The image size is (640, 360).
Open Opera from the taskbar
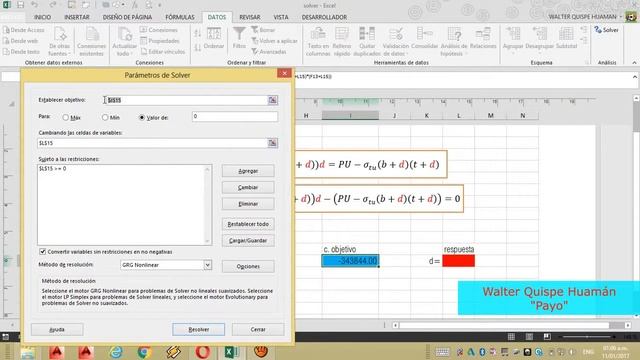(x=202, y=351)
